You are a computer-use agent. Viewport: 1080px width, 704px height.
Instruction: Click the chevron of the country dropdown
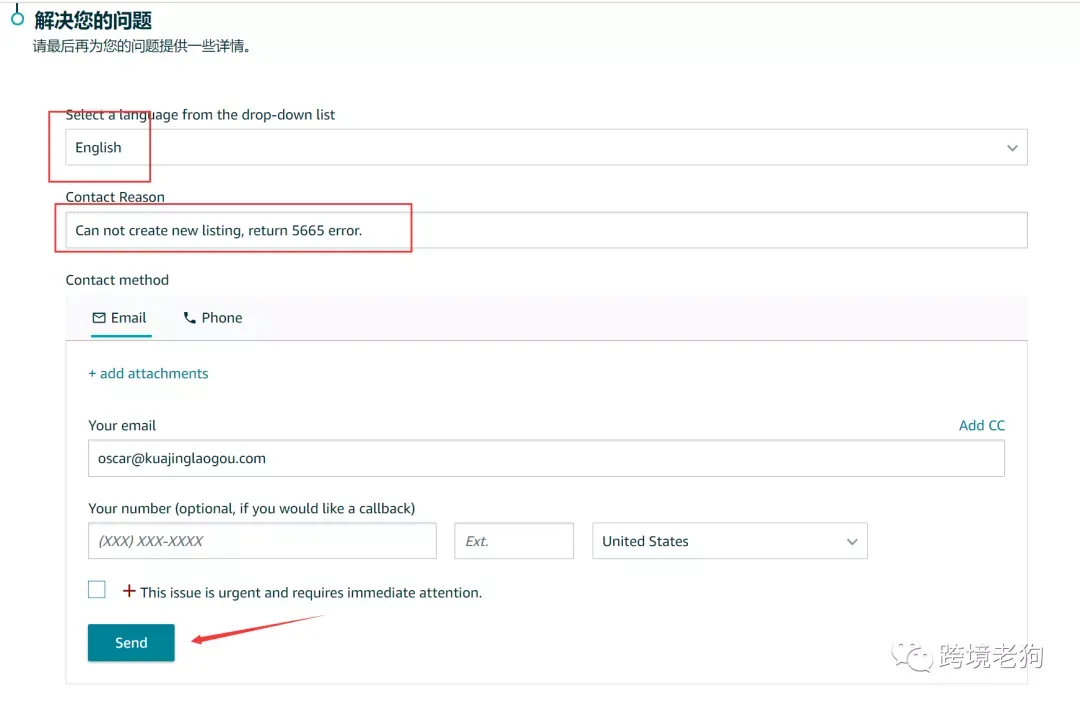click(x=852, y=541)
